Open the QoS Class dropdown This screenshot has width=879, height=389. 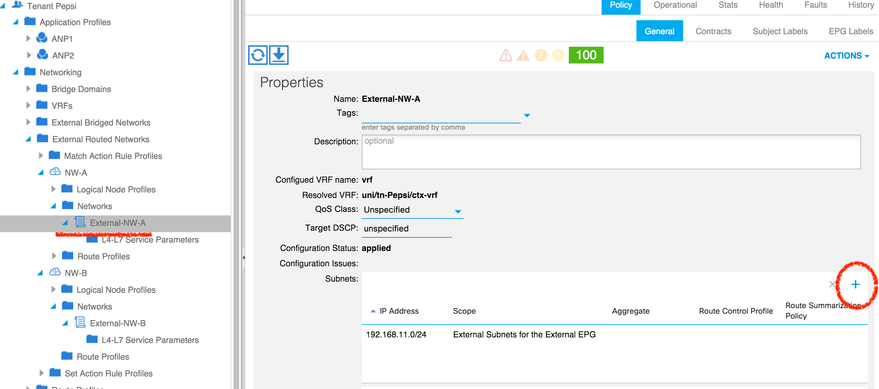(x=457, y=211)
